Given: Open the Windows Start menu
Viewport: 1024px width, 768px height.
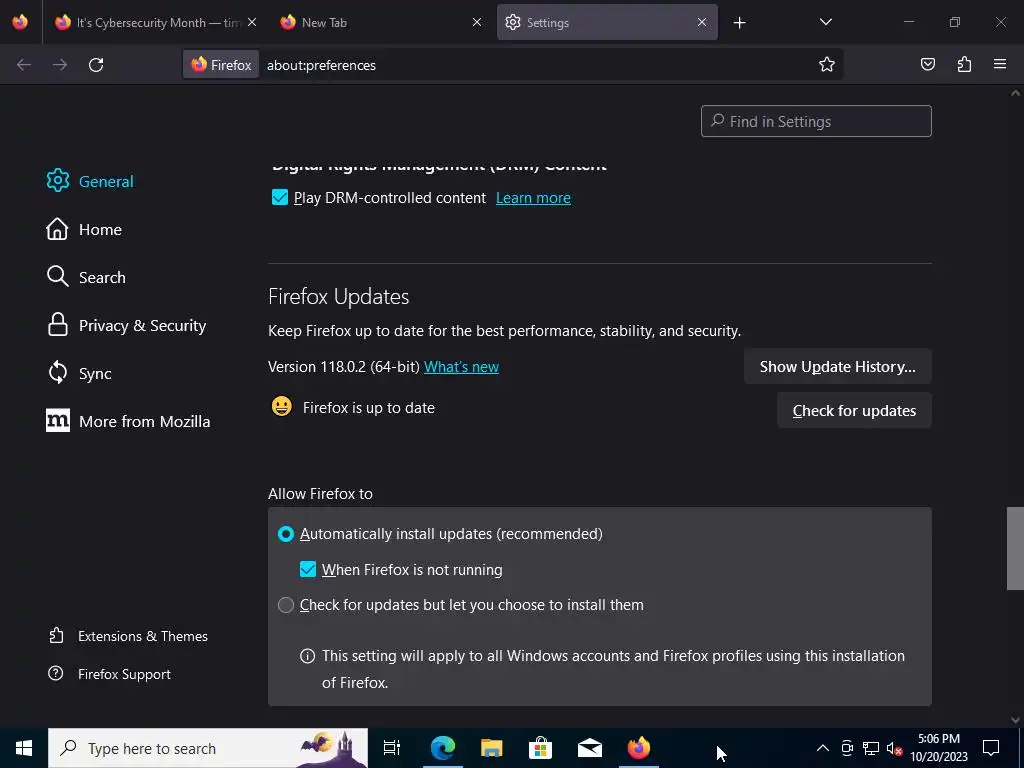Looking at the screenshot, I should (x=24, y=748).
